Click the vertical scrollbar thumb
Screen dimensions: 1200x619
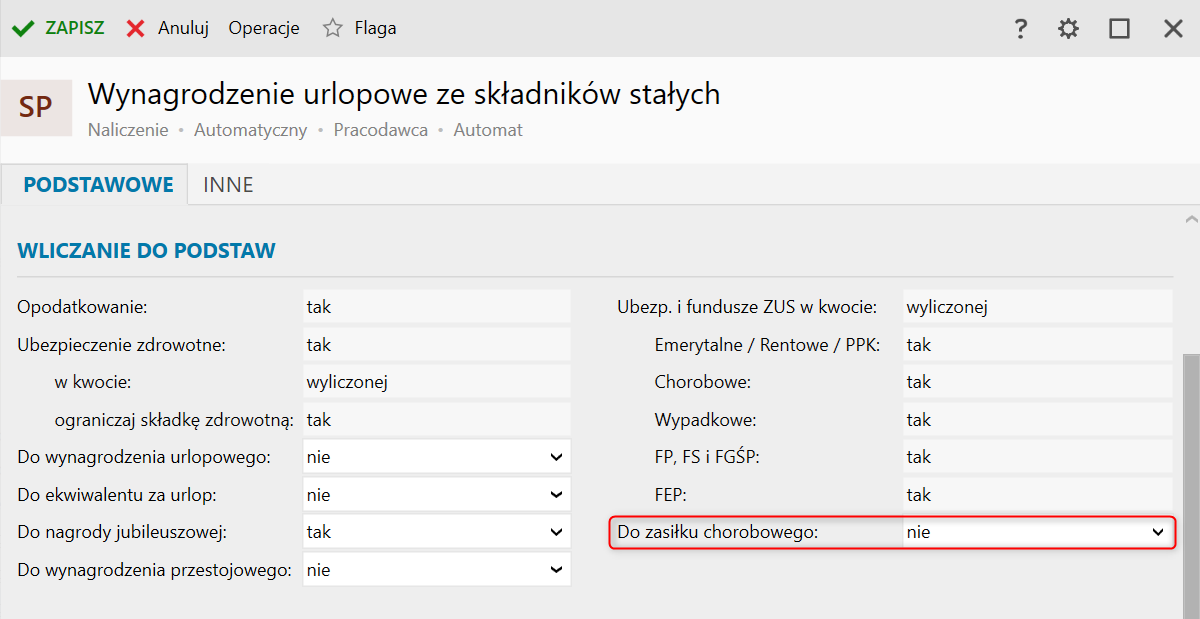pyautogui.click(x=1190, y=480)
